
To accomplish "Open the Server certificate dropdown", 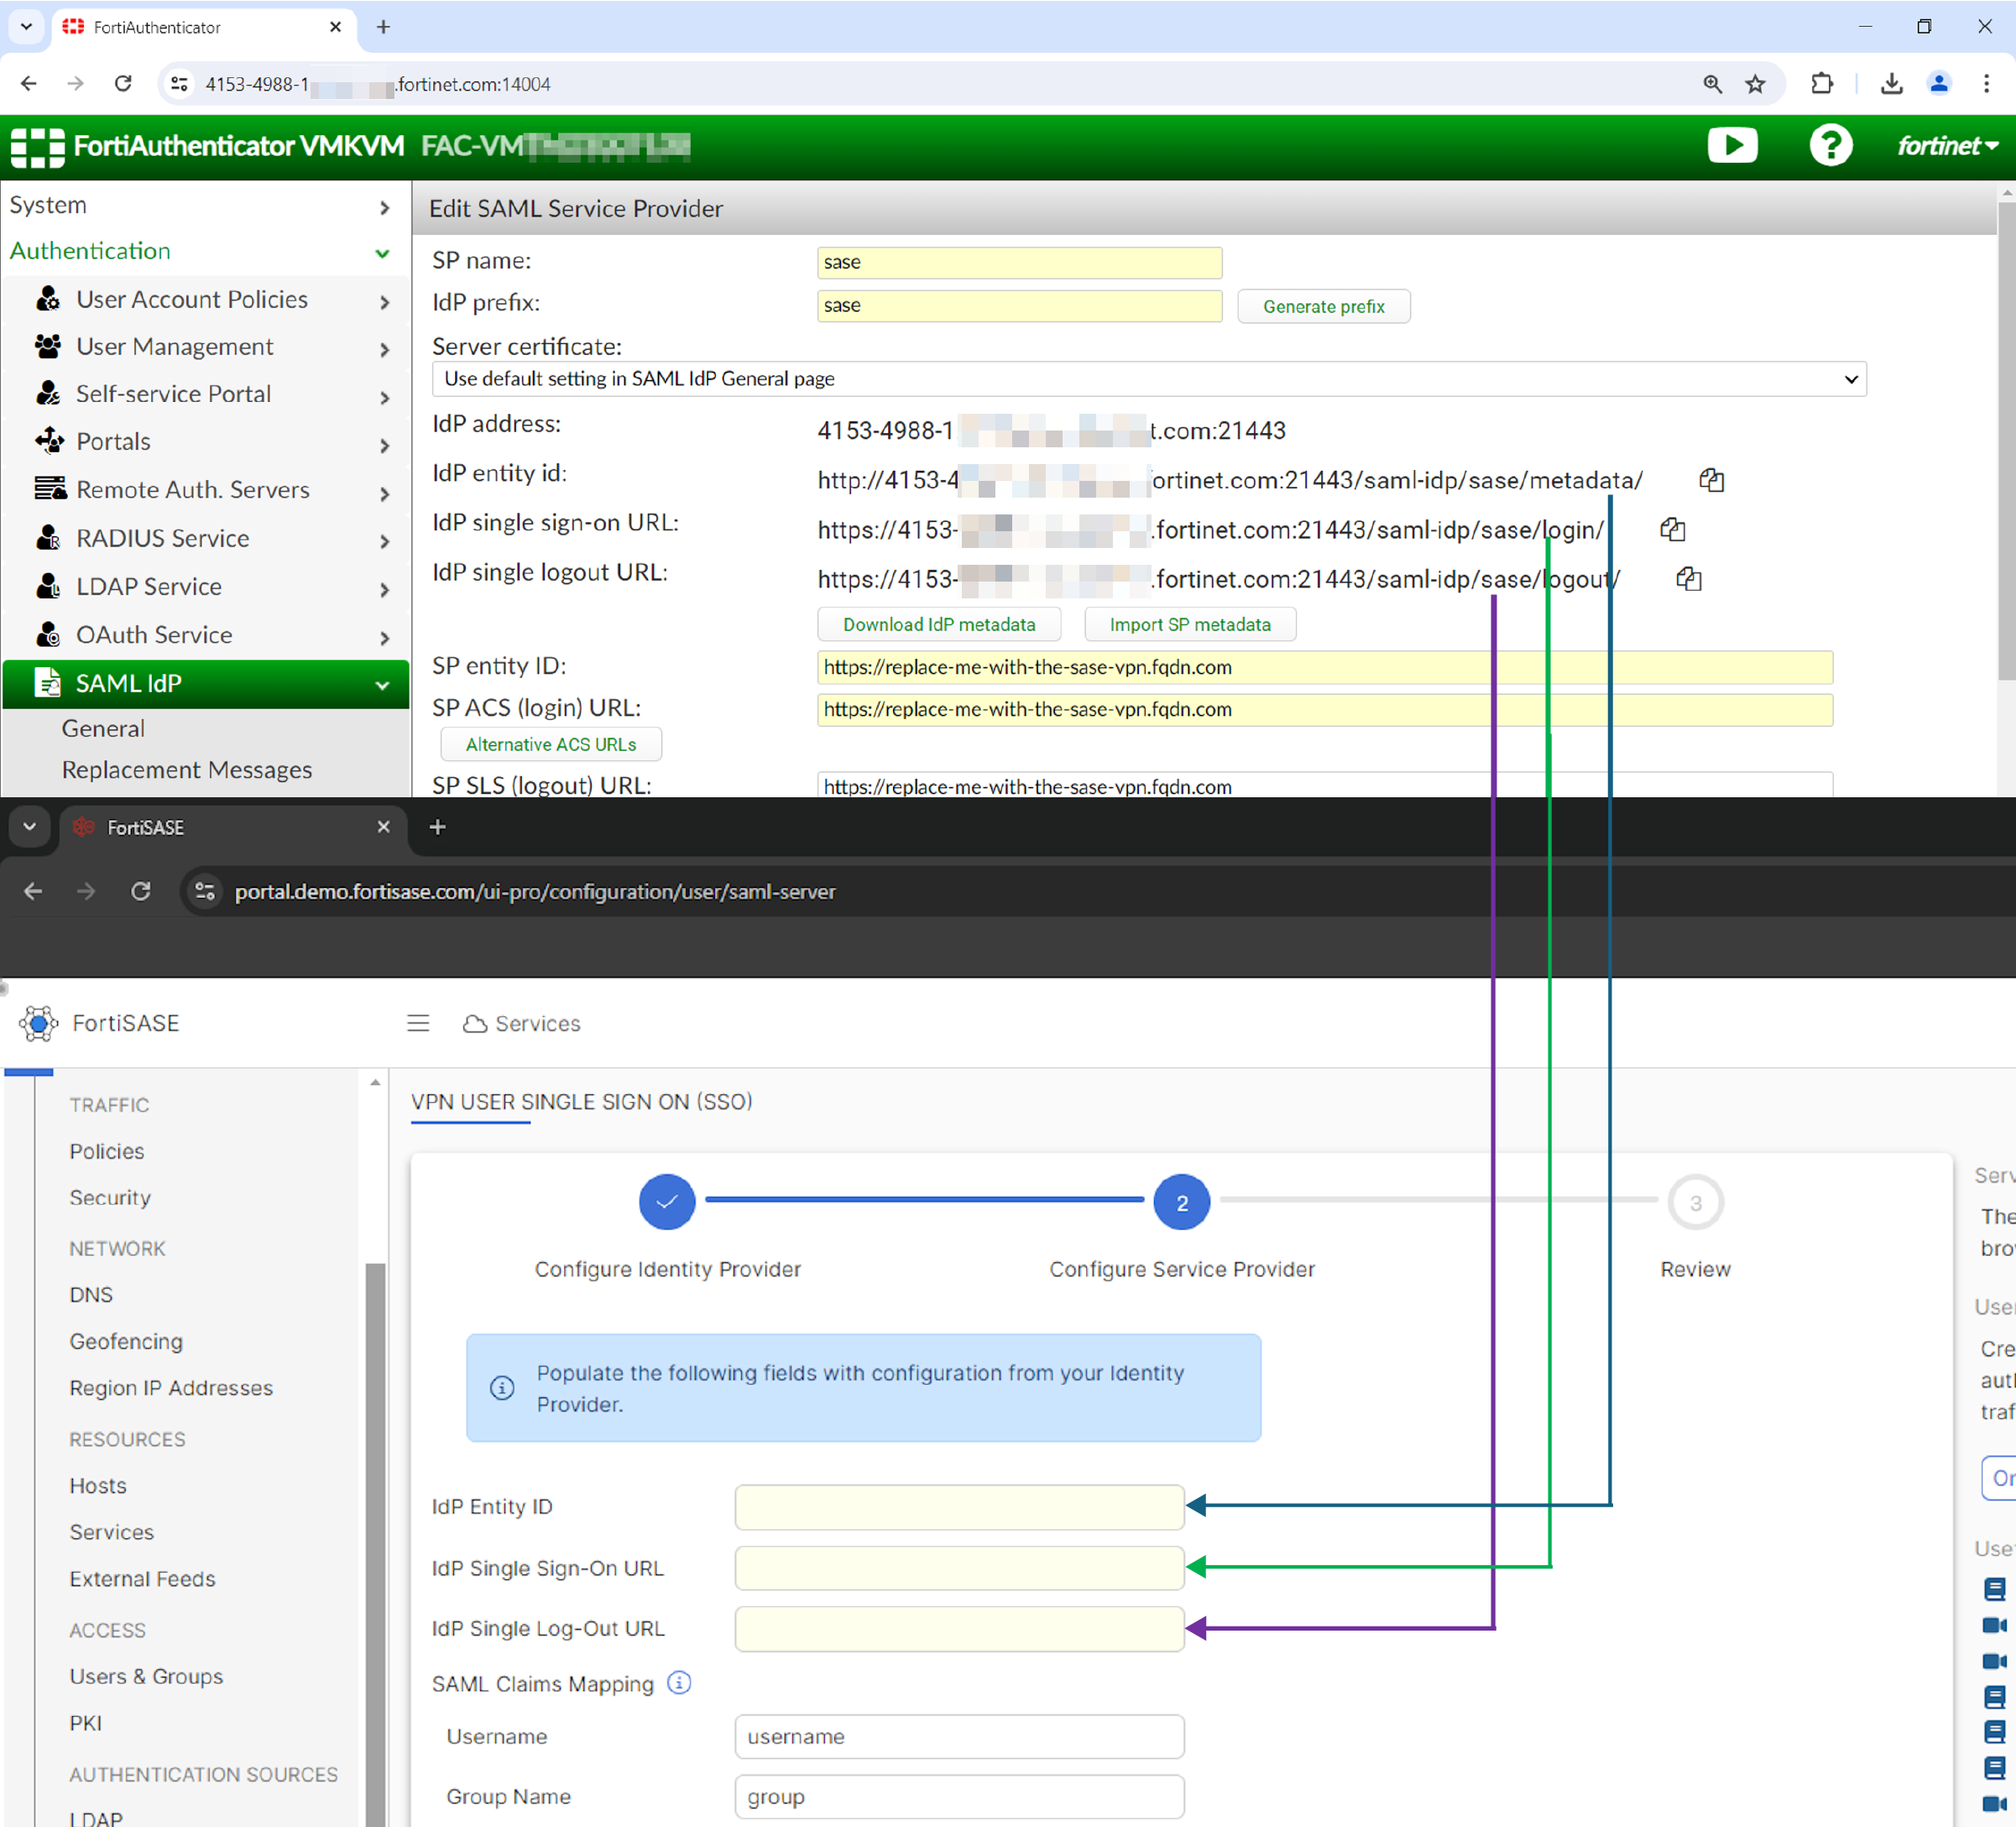I will 1149,379.
